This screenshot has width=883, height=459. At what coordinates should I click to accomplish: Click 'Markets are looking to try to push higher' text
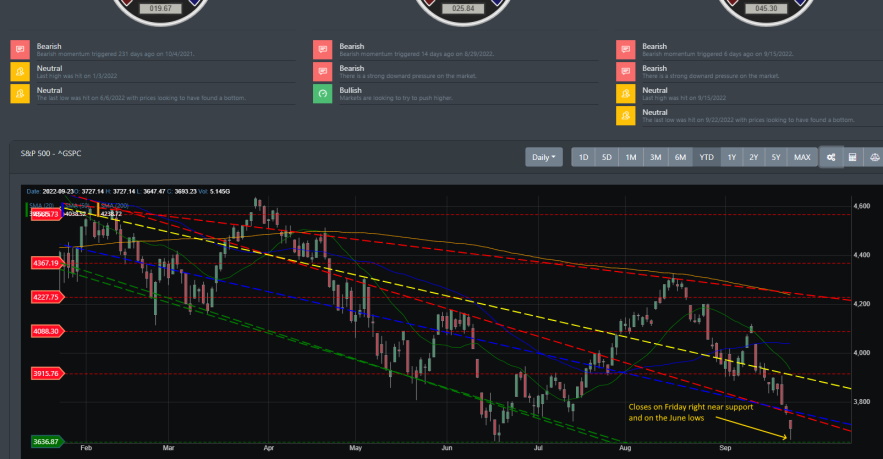(x=404, y=98)
